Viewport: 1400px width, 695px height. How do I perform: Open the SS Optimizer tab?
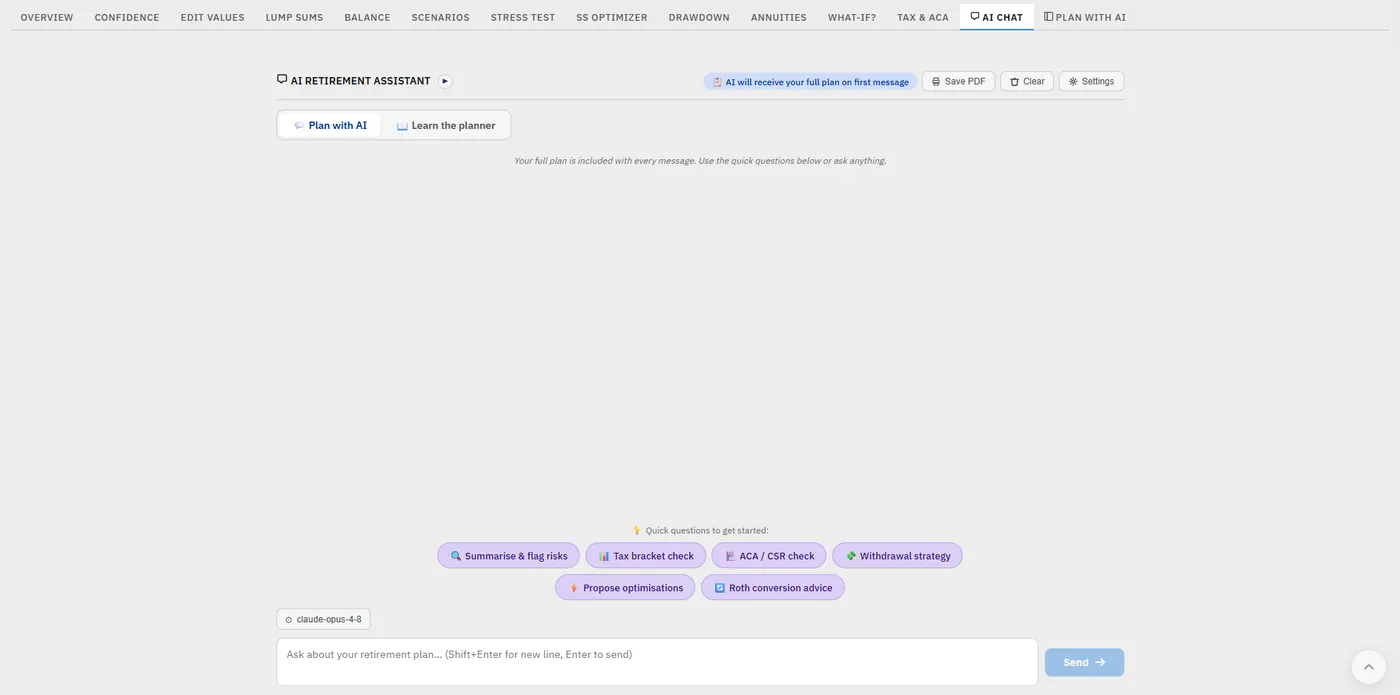[612, 17]
